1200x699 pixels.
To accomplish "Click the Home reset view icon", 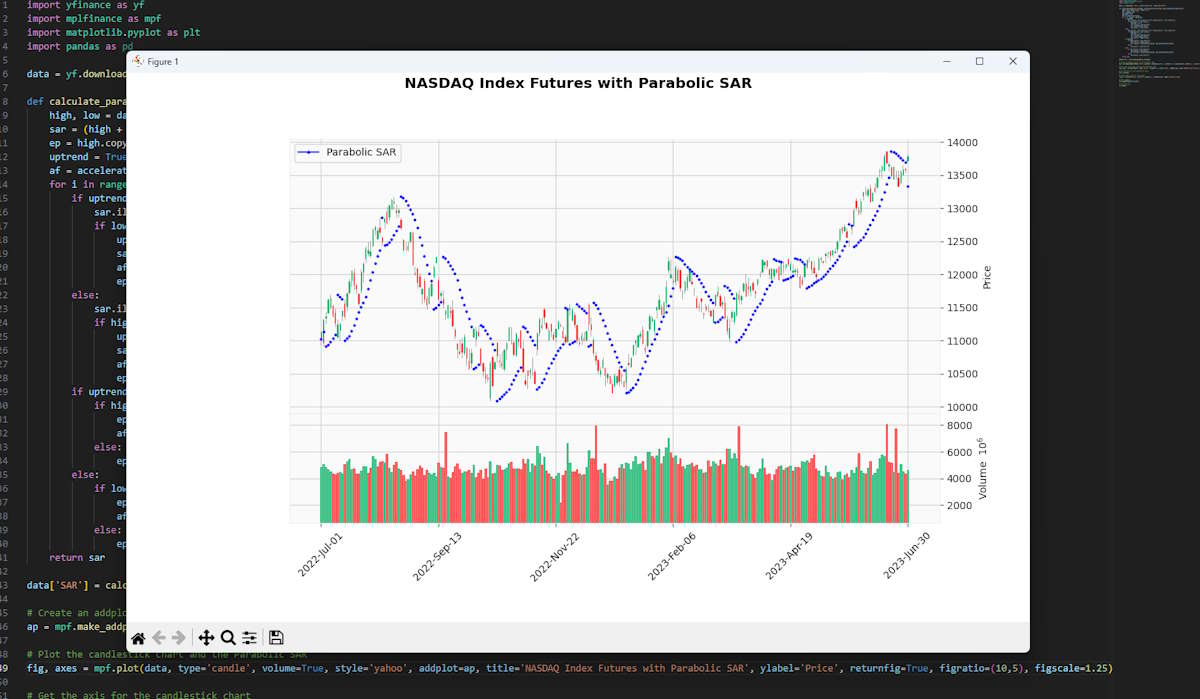I will coord(138,638).
